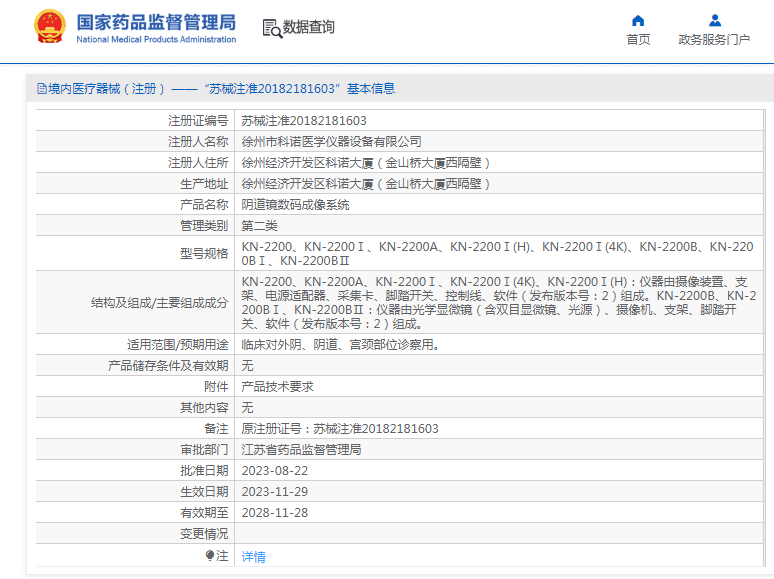Click the 注册证编号 row label
774x579 pixels.
(x=198, y=120)
